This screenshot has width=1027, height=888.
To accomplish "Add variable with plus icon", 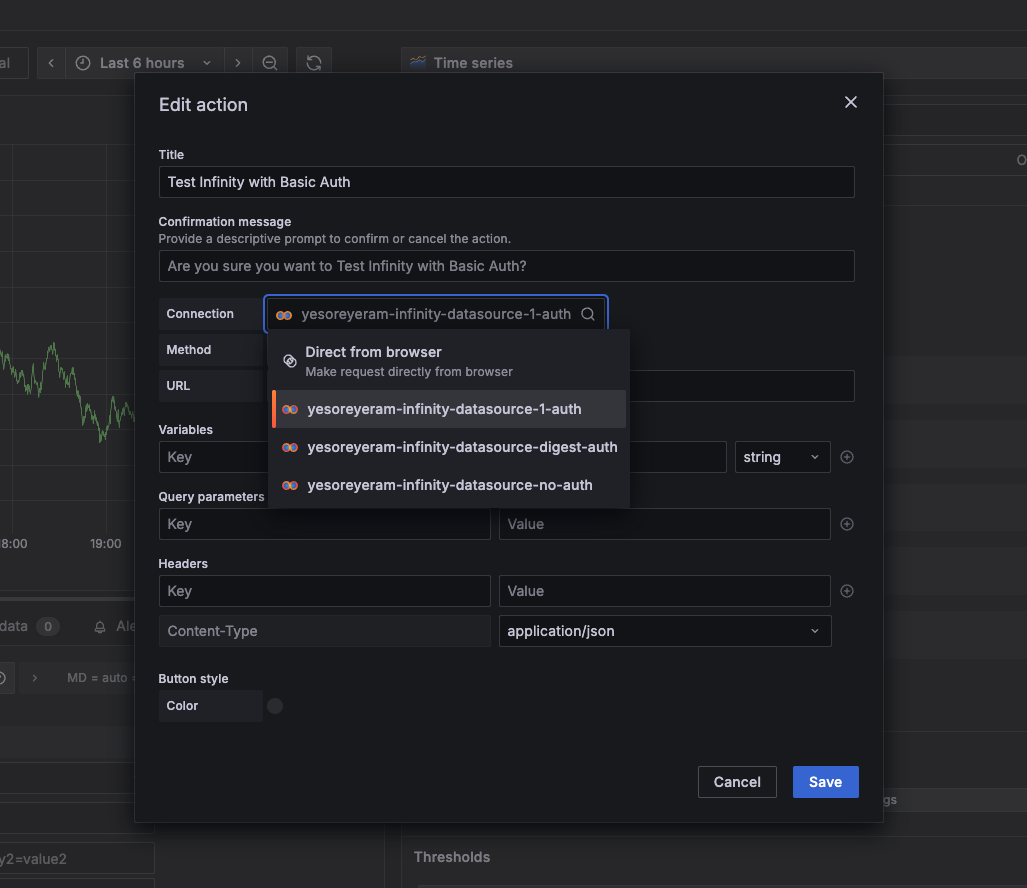I will (847, 457).
